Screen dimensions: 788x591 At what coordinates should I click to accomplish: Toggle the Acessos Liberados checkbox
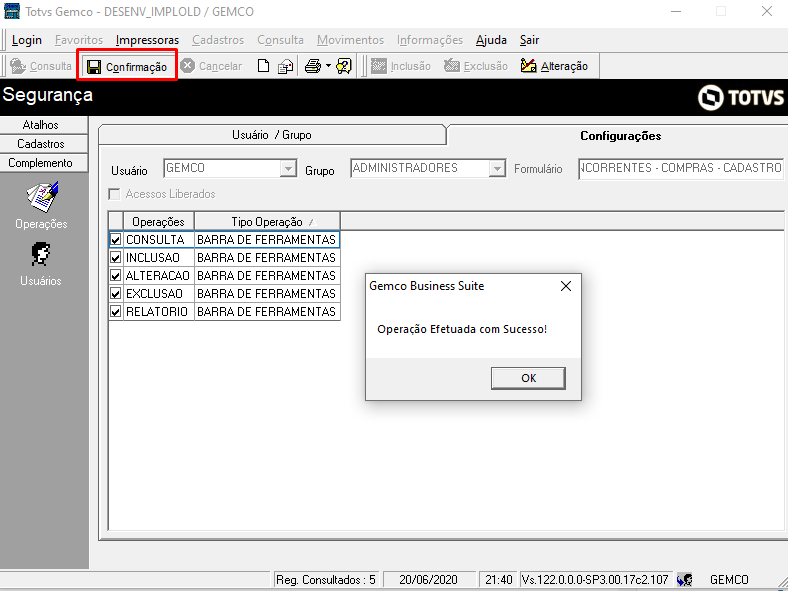[115, 194]
